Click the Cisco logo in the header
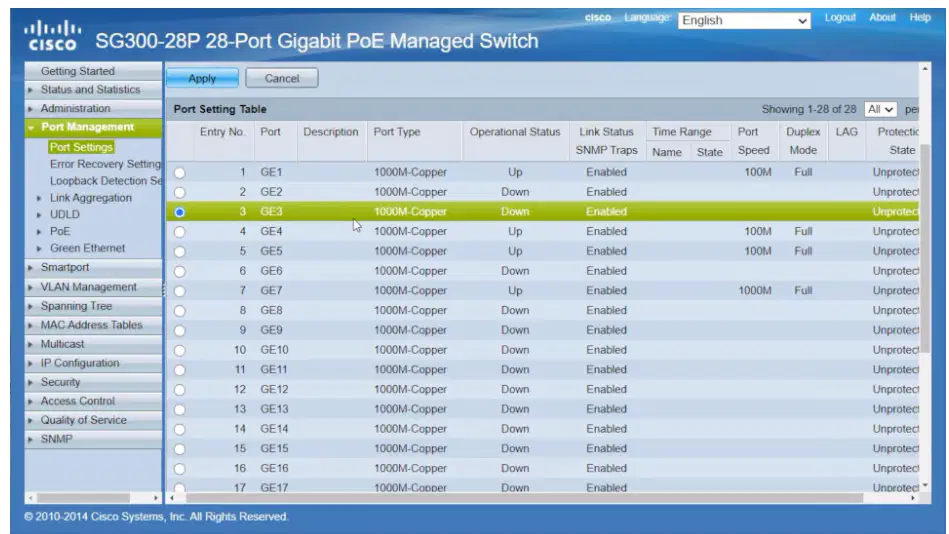Viewport: 949px width, 534px height. tap(53, 35)
